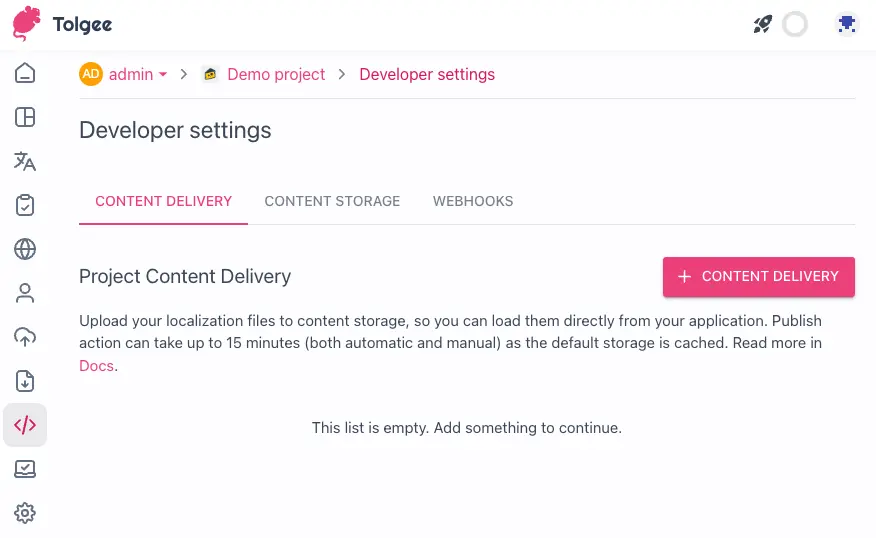
Task: Open the Docs link
Action: pos(97,367)
